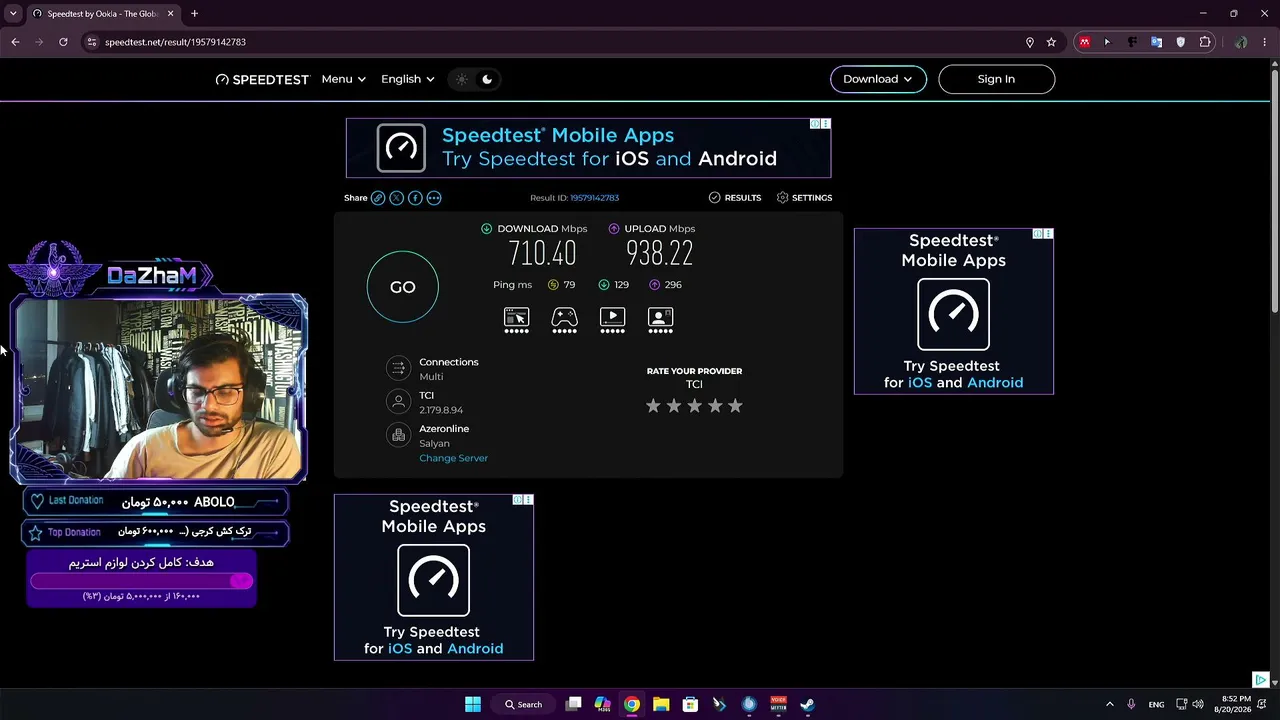Copy the share link icon
Screen dimensions: 1280x720
pos(378,198)
